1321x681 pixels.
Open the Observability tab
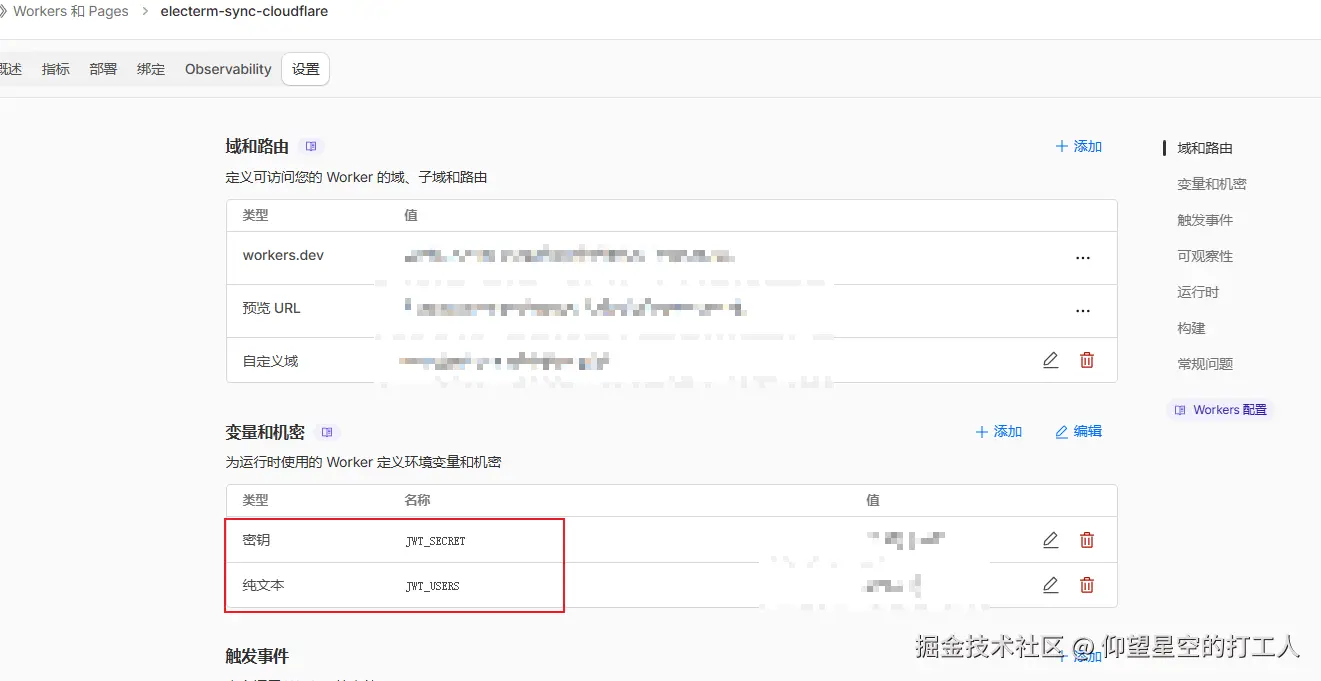point(228,69)
